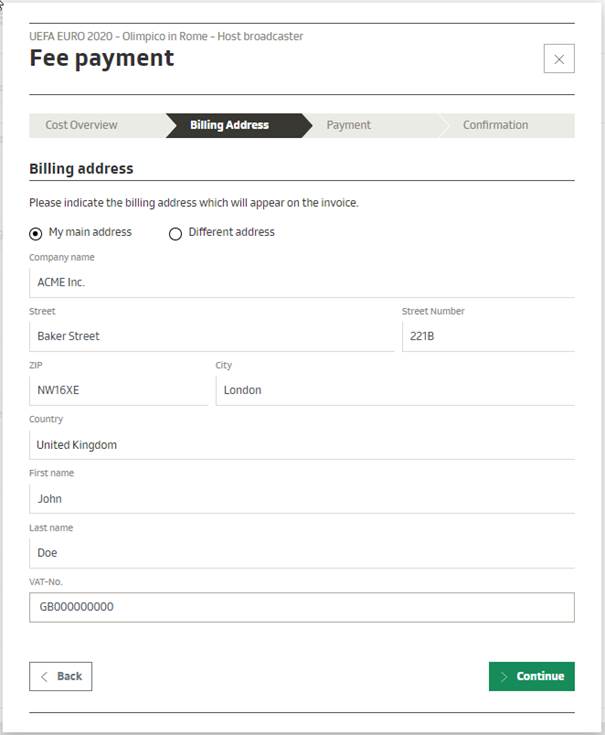Close the Fee payment dialog

tap(558, 59)
